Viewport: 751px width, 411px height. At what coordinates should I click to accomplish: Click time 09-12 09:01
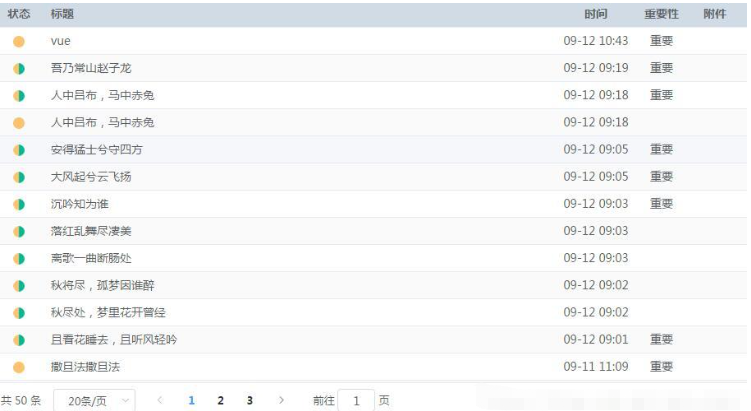[x=595, y=340]
